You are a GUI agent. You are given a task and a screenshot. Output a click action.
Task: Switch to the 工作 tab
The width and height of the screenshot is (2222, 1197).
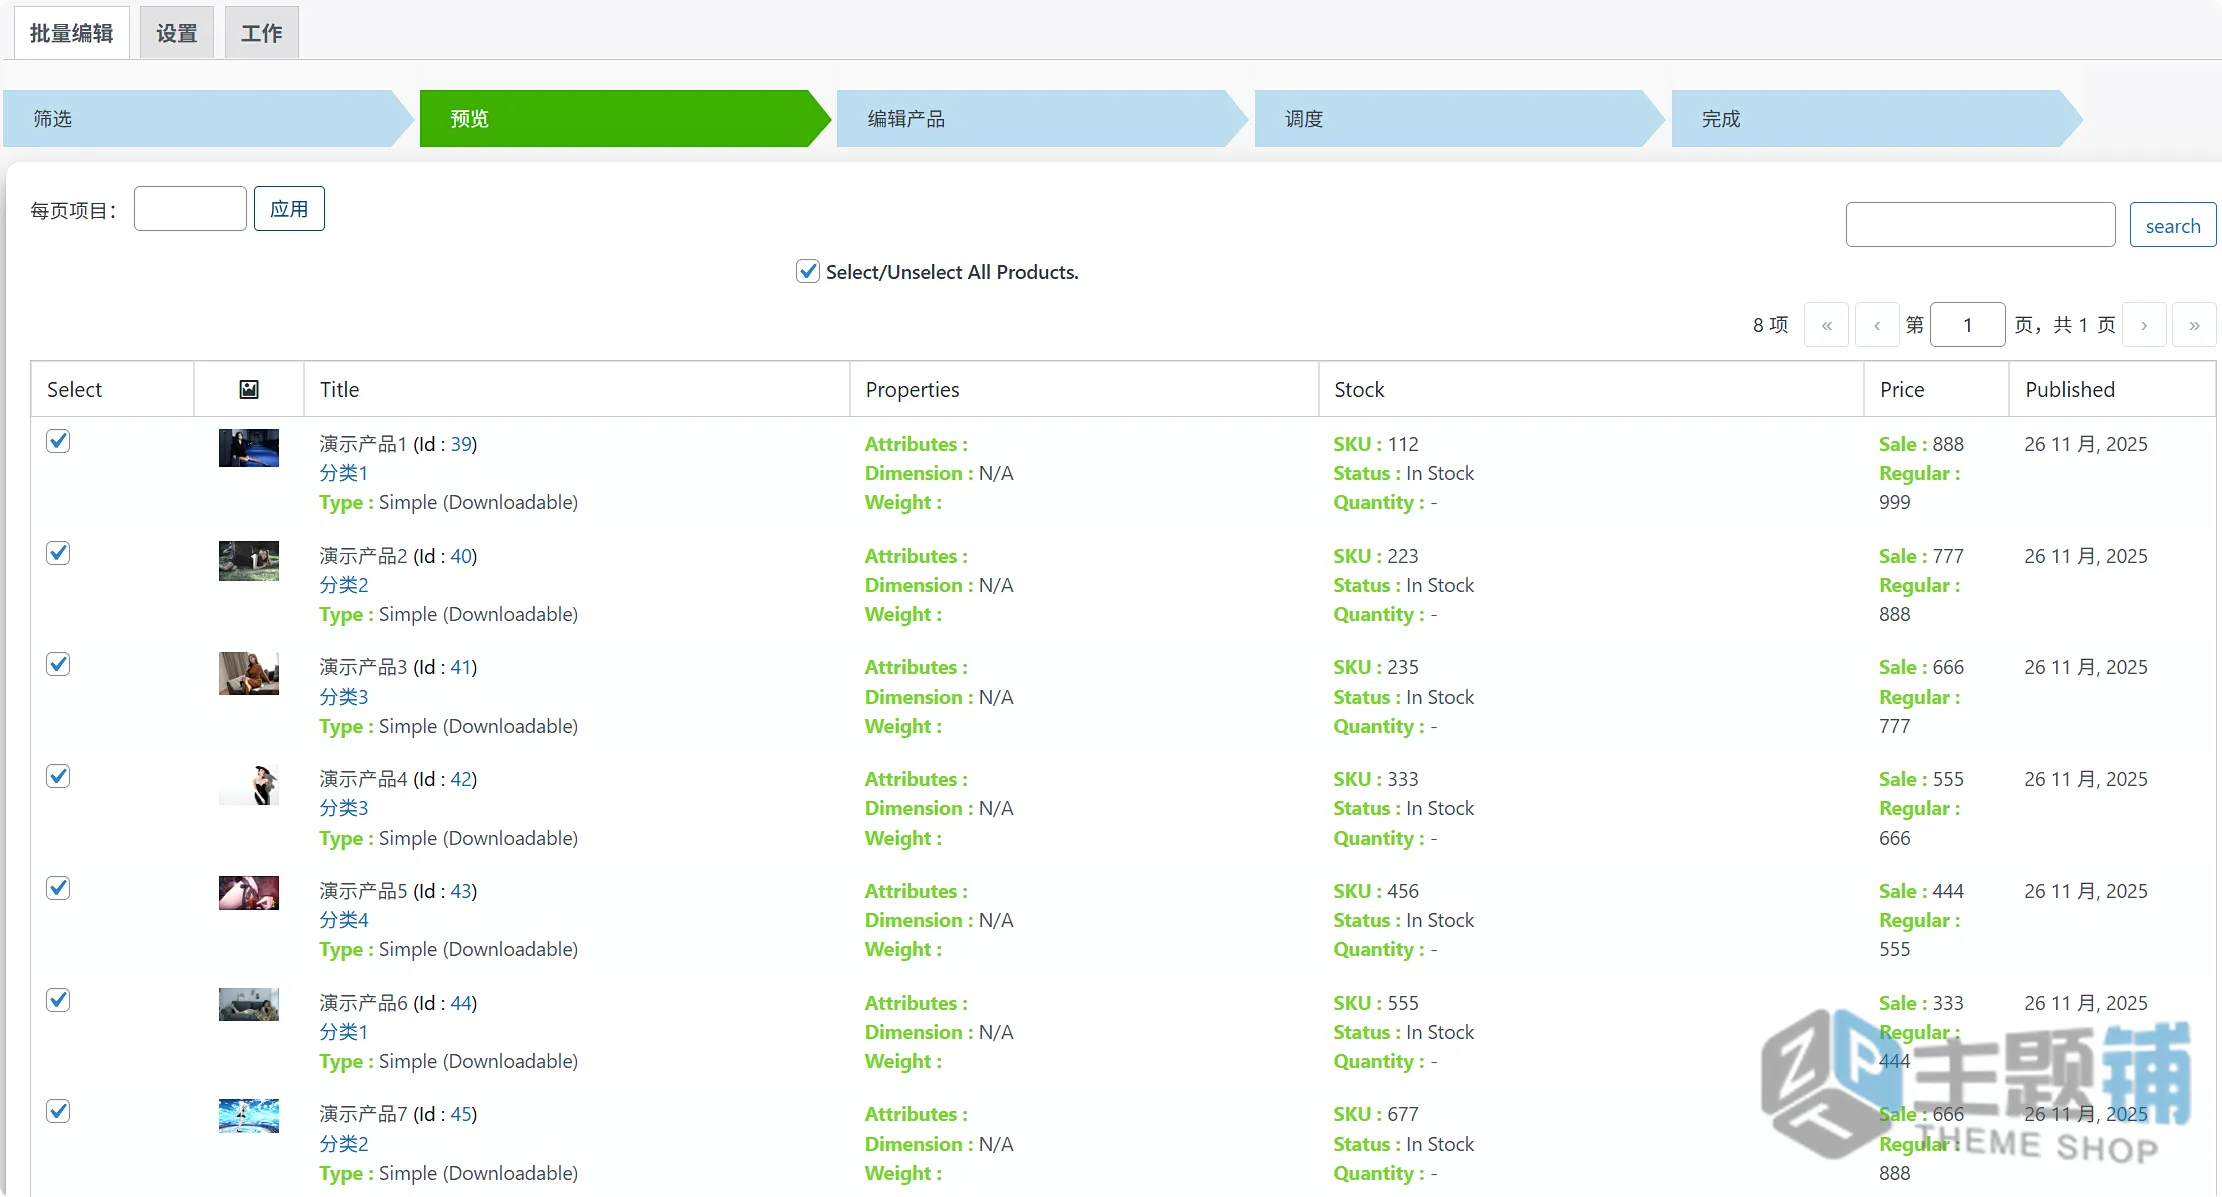[x=262, y=33]
